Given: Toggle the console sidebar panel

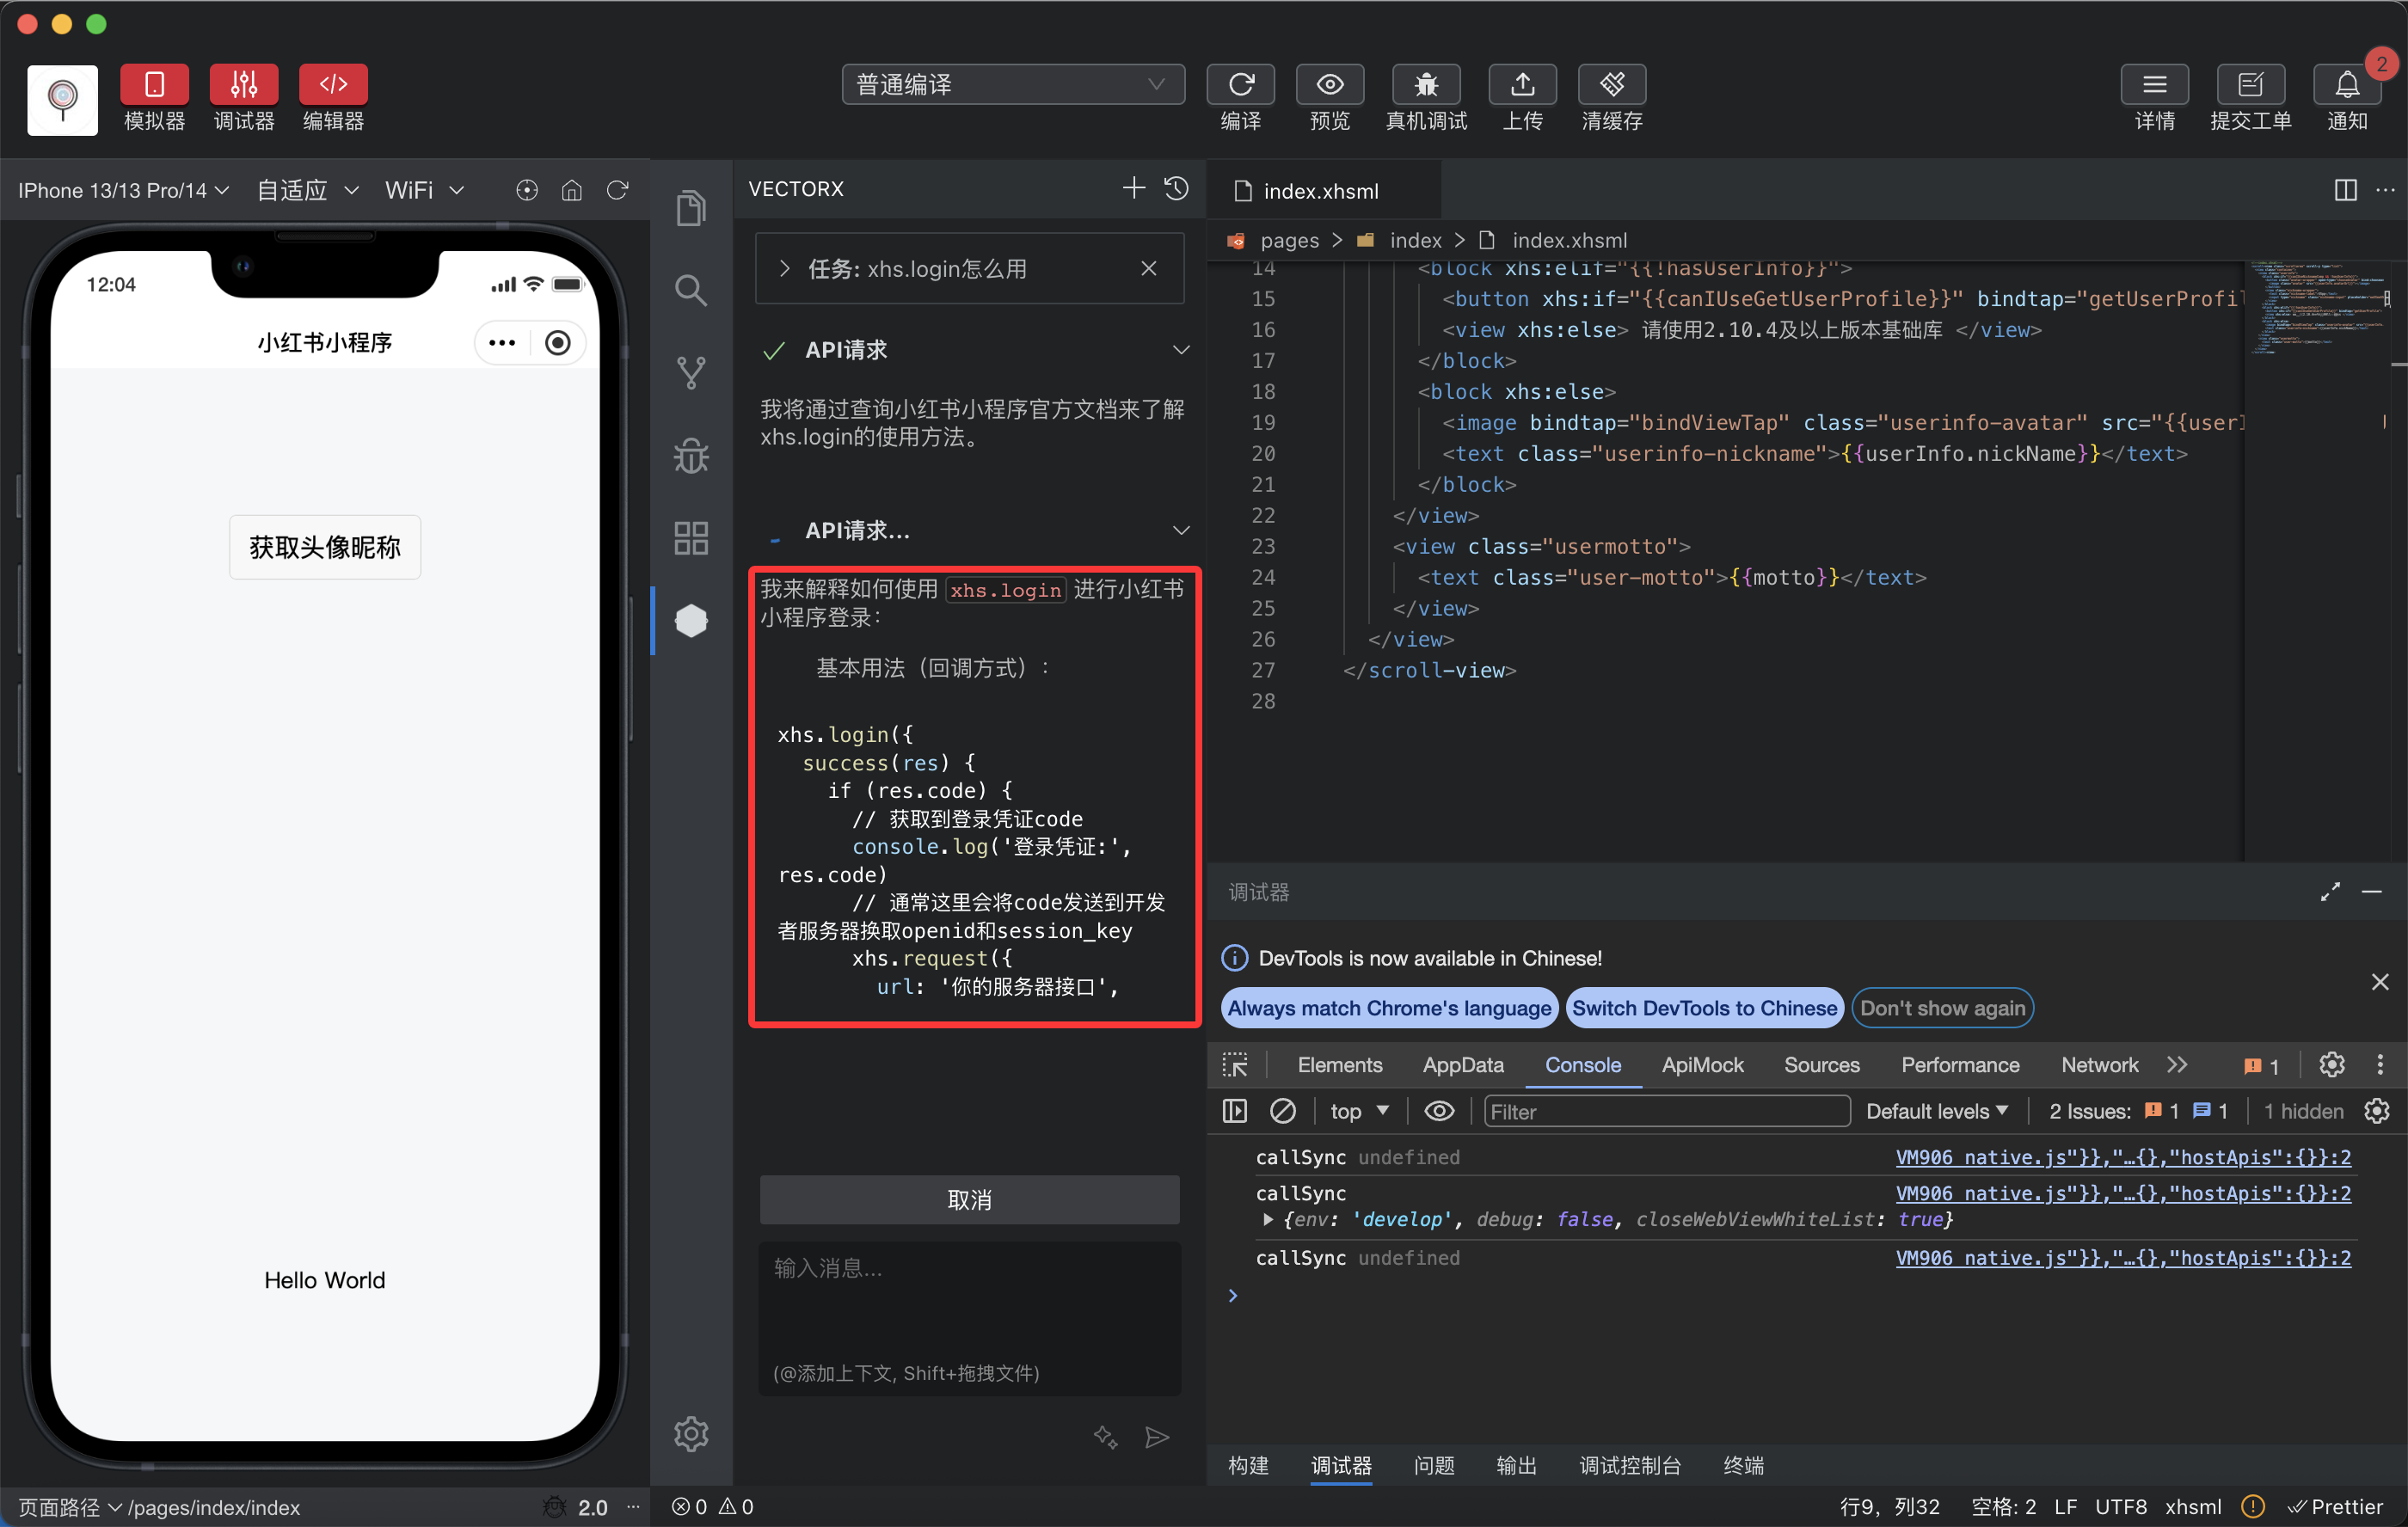Looking at the screenshot, I should (1234, 1111).
